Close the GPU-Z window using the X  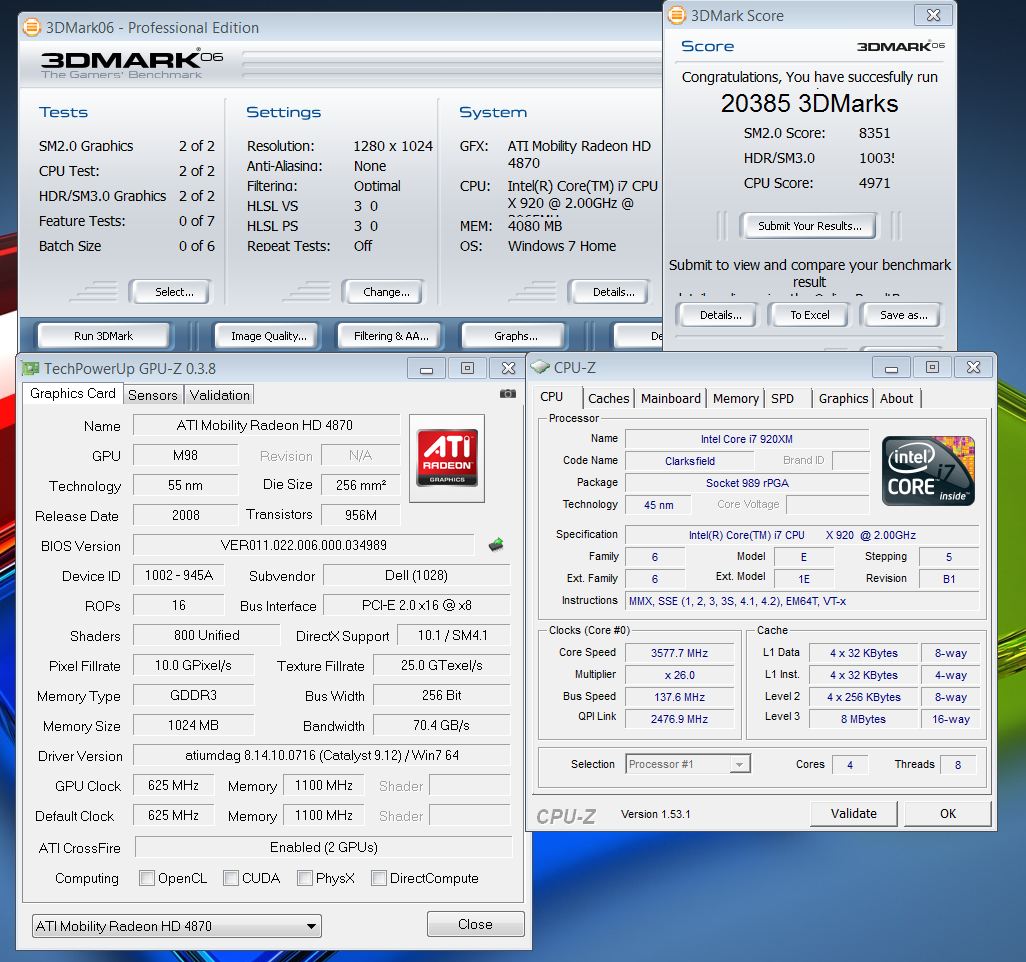tap(508, 368)
